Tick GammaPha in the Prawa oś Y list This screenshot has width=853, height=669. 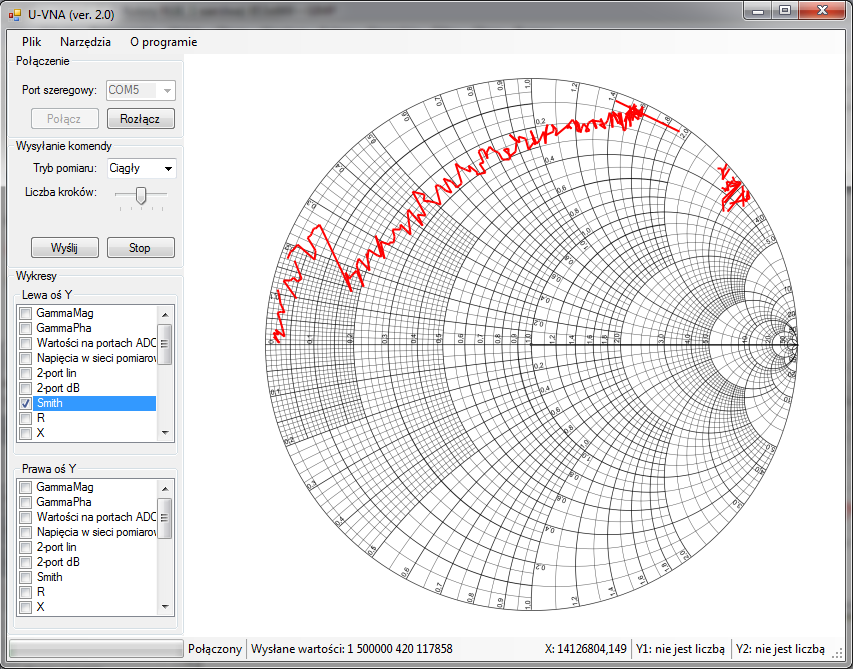26,502
